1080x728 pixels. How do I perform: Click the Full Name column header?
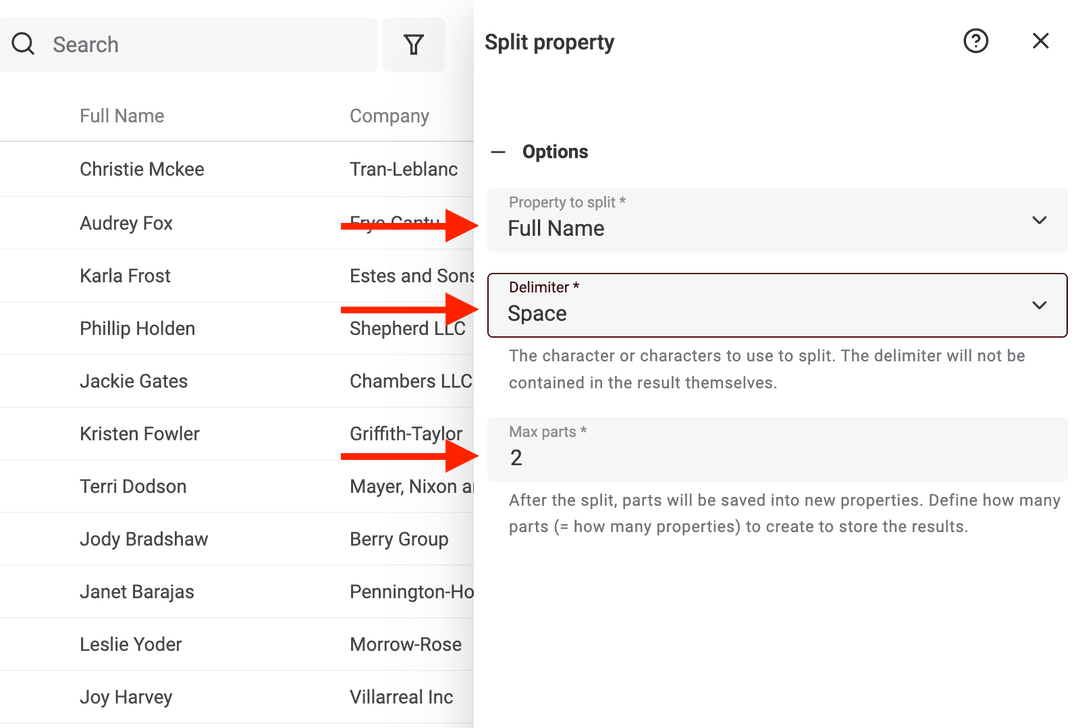(x=122, y=115)
